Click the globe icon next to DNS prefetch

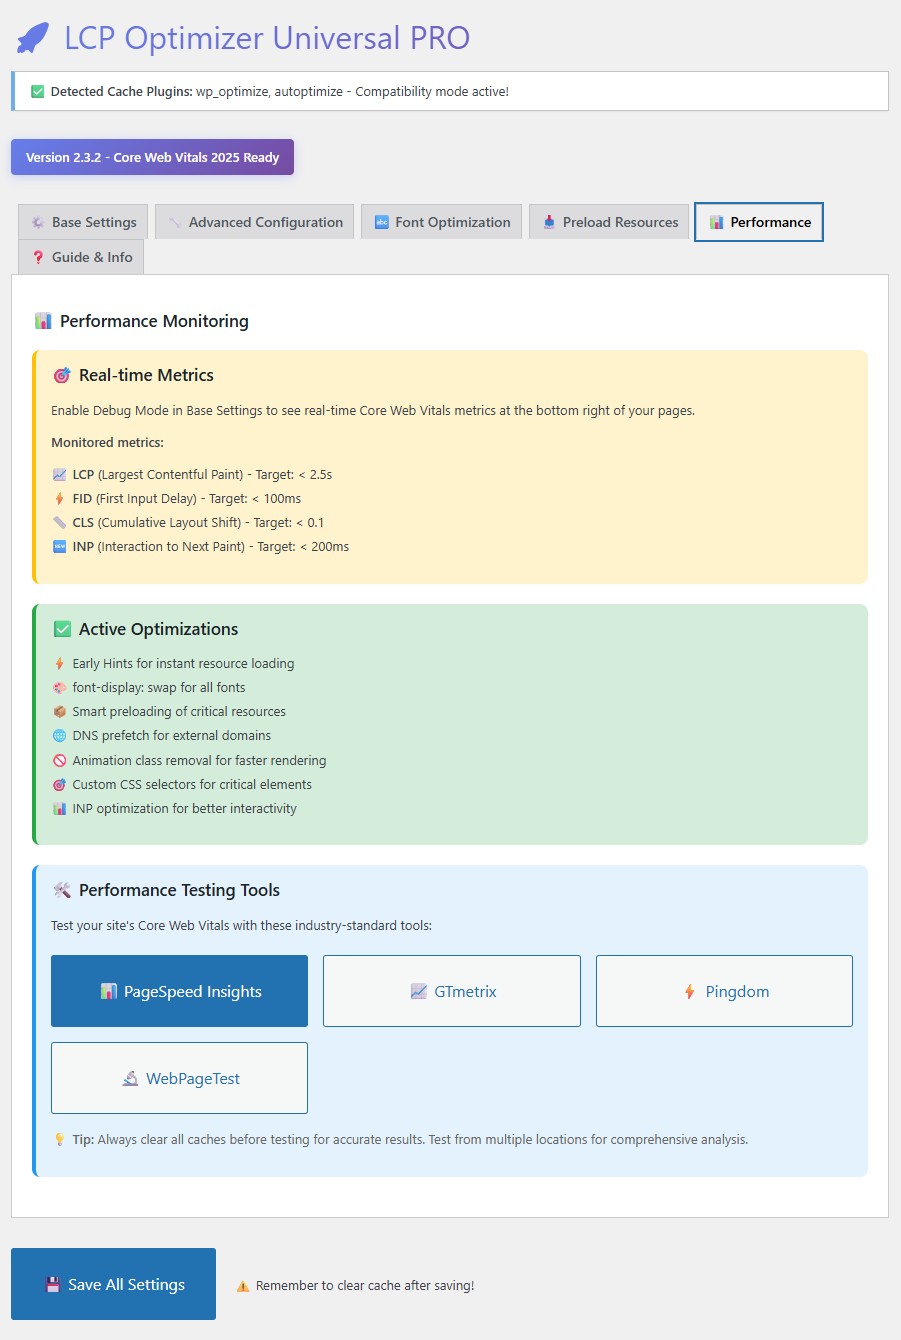pos(61,735)
